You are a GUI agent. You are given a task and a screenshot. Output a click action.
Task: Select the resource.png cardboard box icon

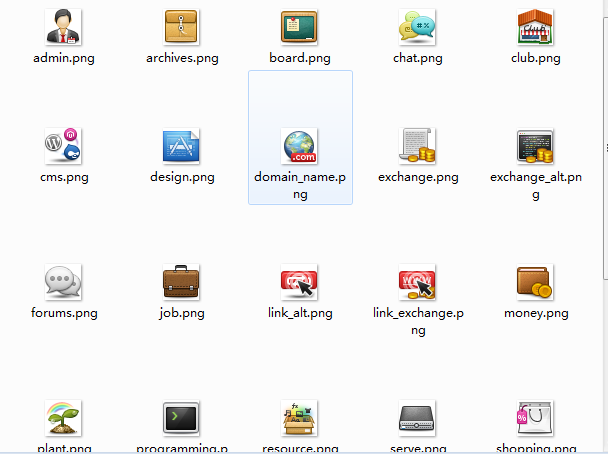point(299,418)
